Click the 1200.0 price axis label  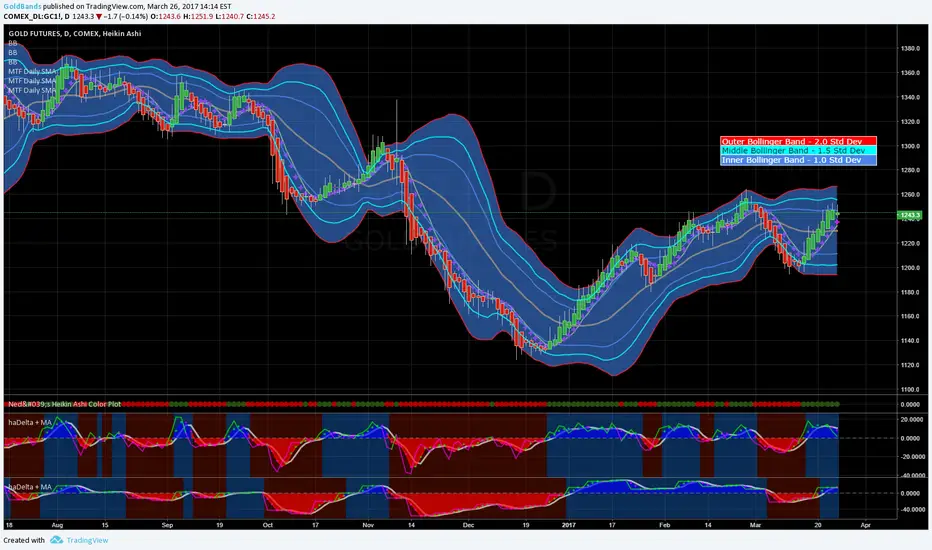pyautogui.click(x=910, y=268)
